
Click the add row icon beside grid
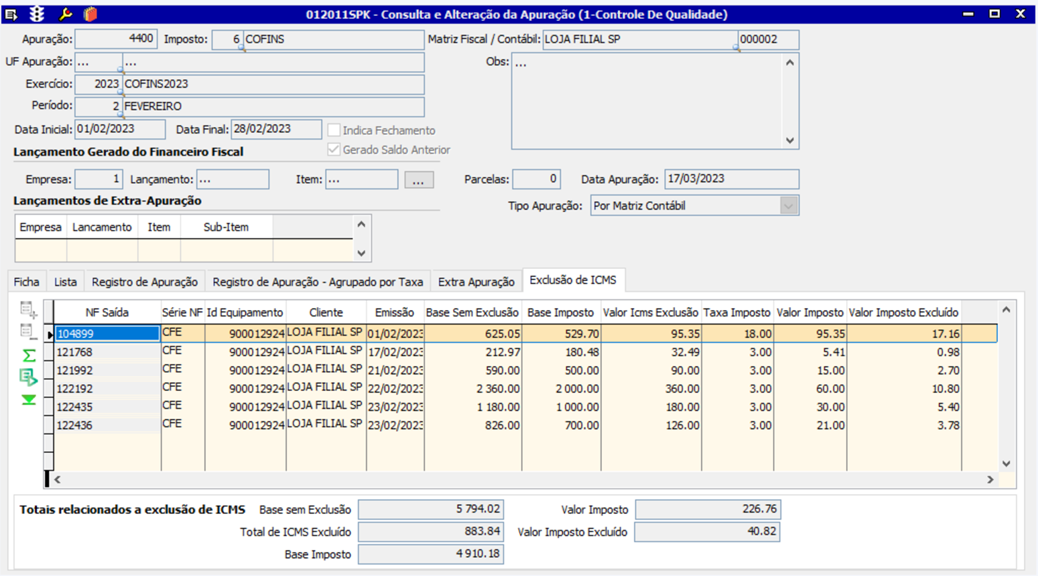tap(28, 310)
